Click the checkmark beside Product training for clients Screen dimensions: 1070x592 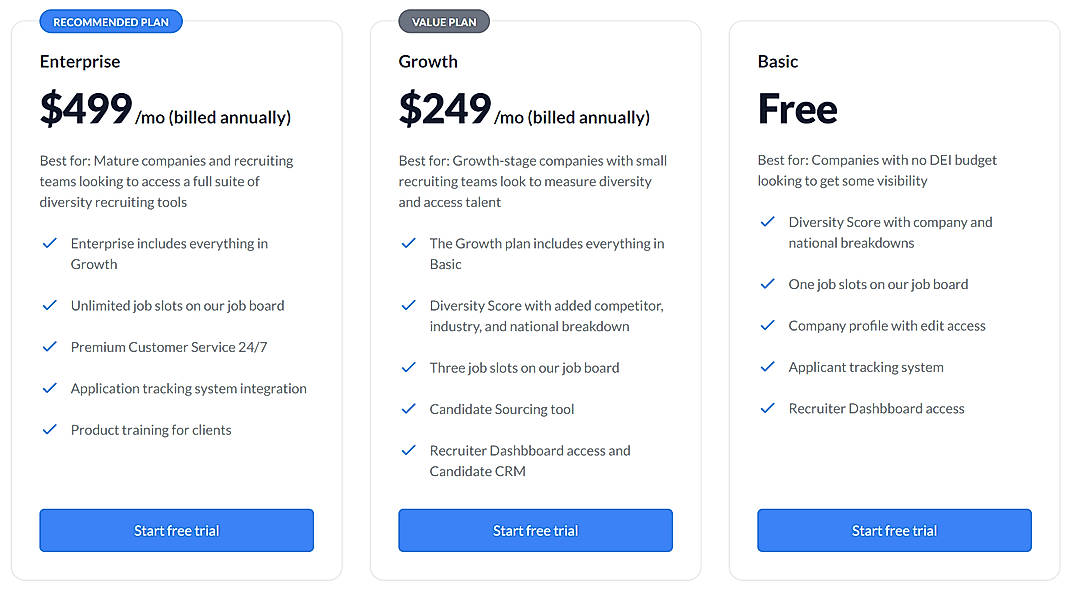(x=50, y=429)
